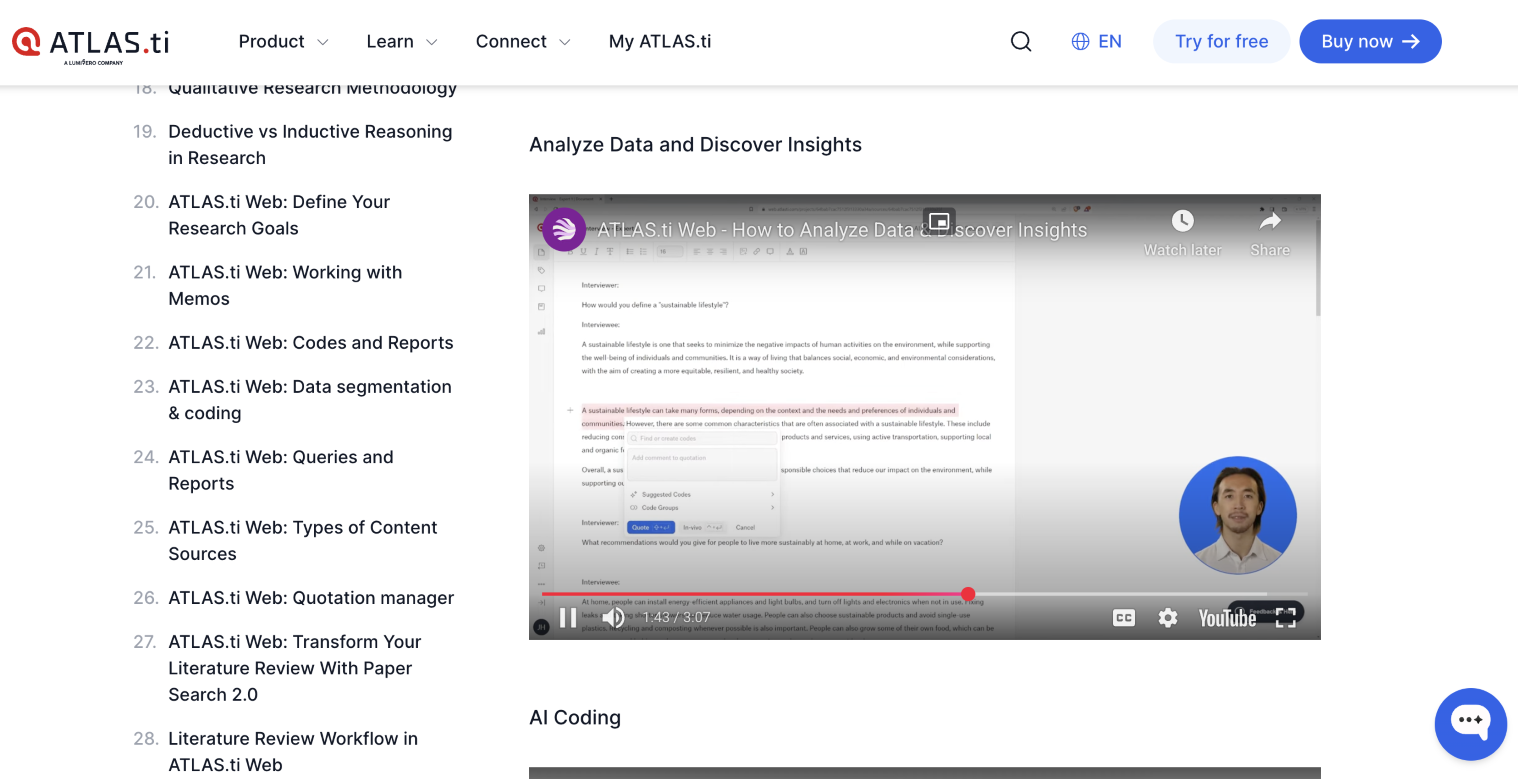Open Quotation manager link

pyautogui.click(x=311, y=597)
